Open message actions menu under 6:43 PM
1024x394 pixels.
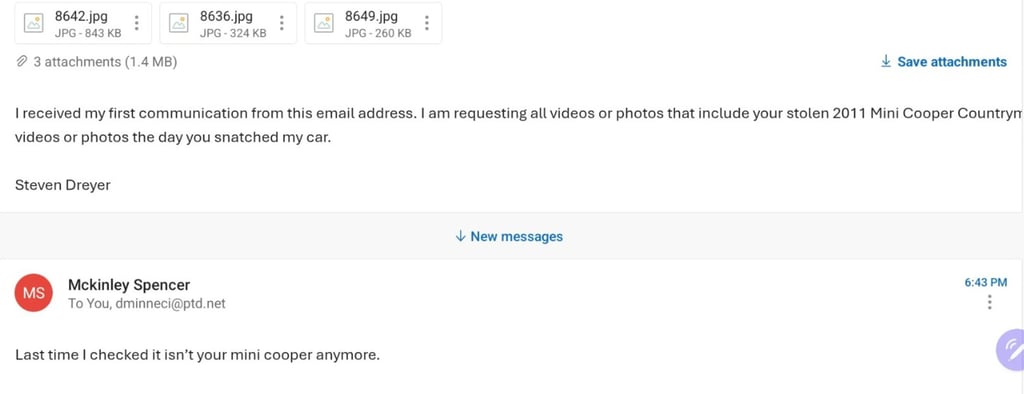pos(990,302)
